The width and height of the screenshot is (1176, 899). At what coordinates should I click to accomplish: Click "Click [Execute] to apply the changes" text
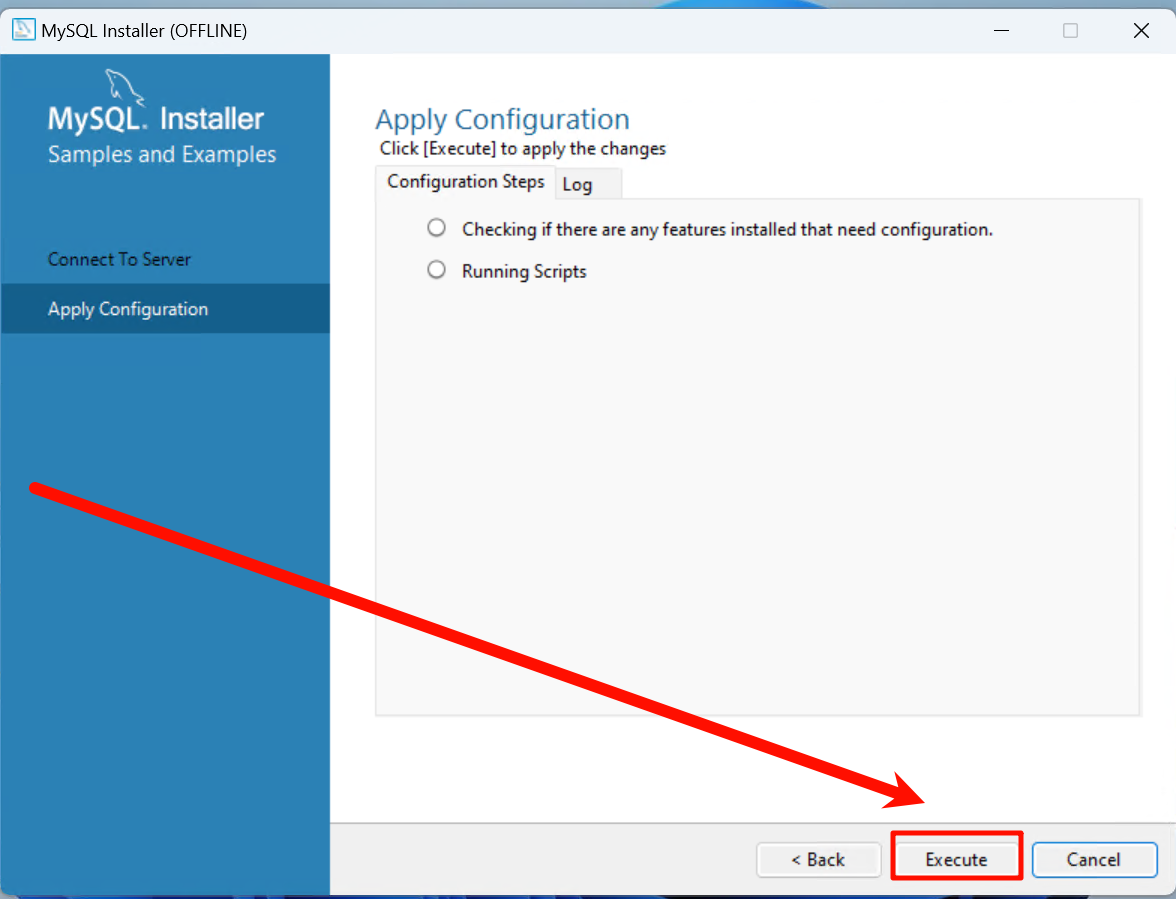tap(523, 148)
